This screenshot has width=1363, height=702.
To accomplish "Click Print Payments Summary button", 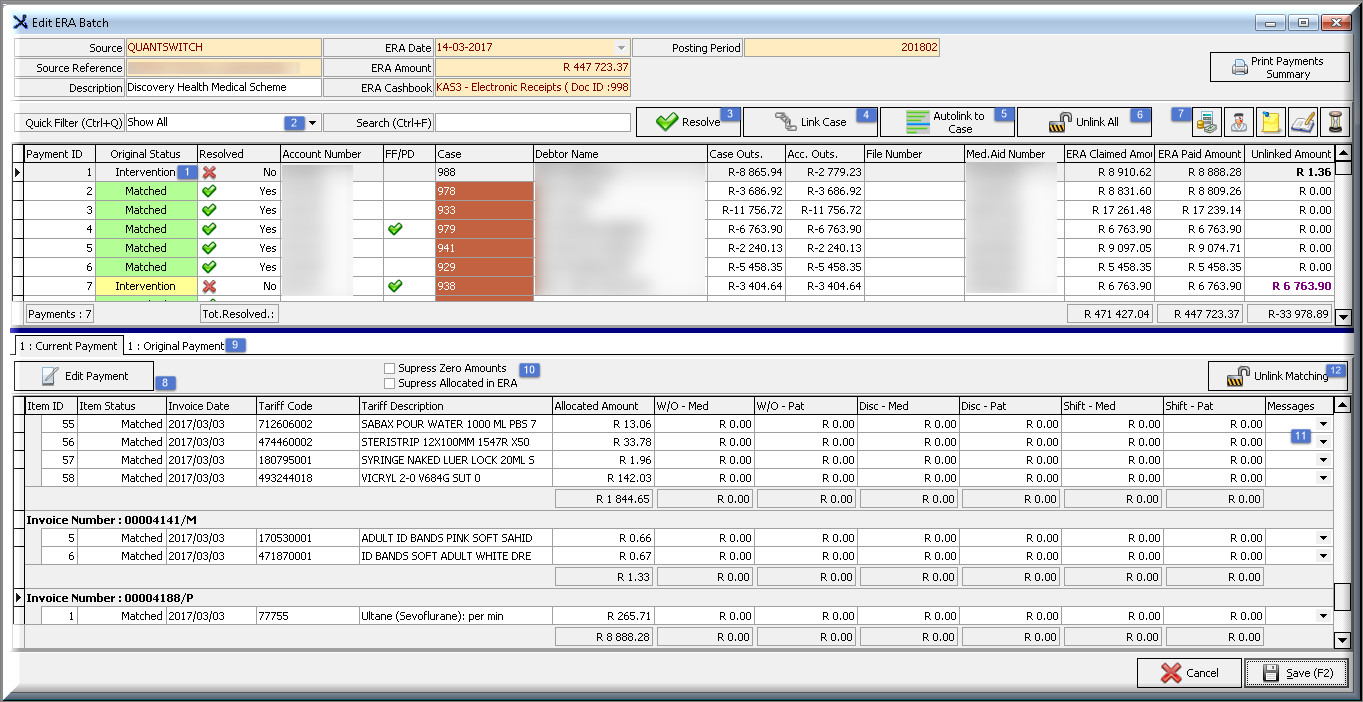I will 1279,67.
